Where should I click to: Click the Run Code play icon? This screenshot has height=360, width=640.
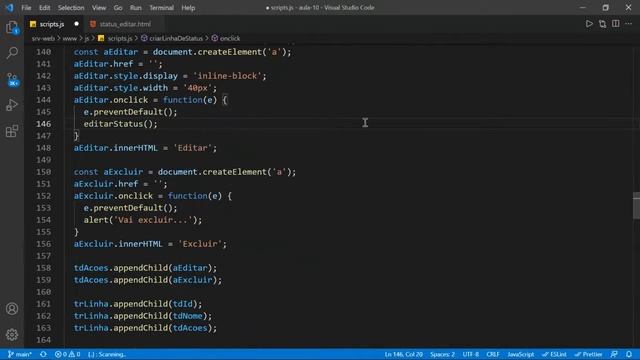click(589, 24)
